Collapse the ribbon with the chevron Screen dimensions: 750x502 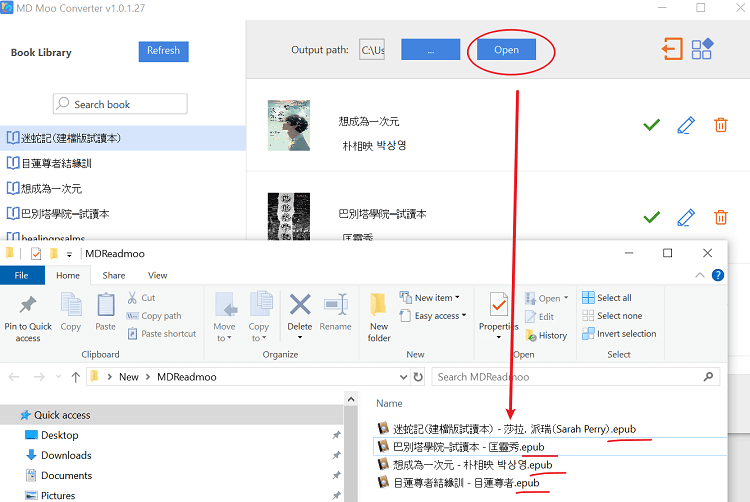tap(699, 275)
